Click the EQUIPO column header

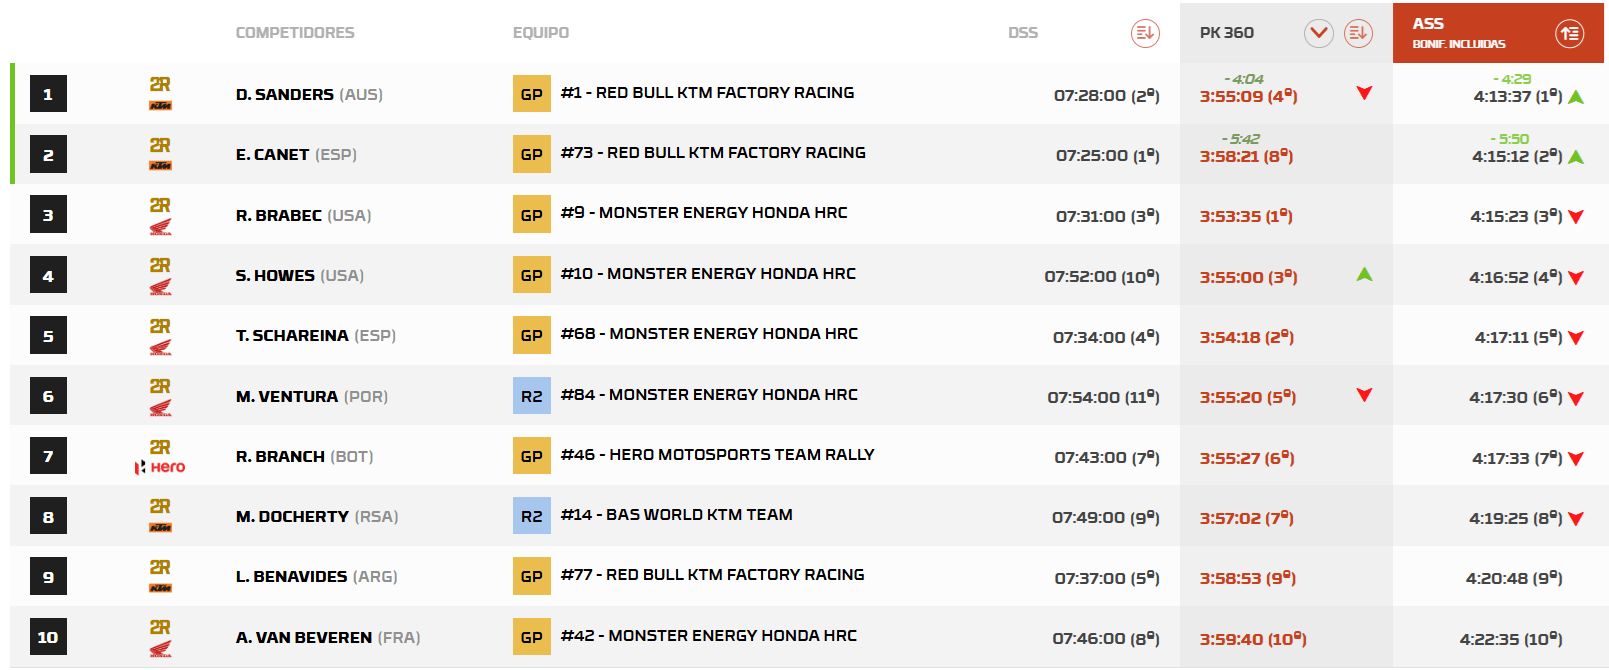tap(541, 33)
